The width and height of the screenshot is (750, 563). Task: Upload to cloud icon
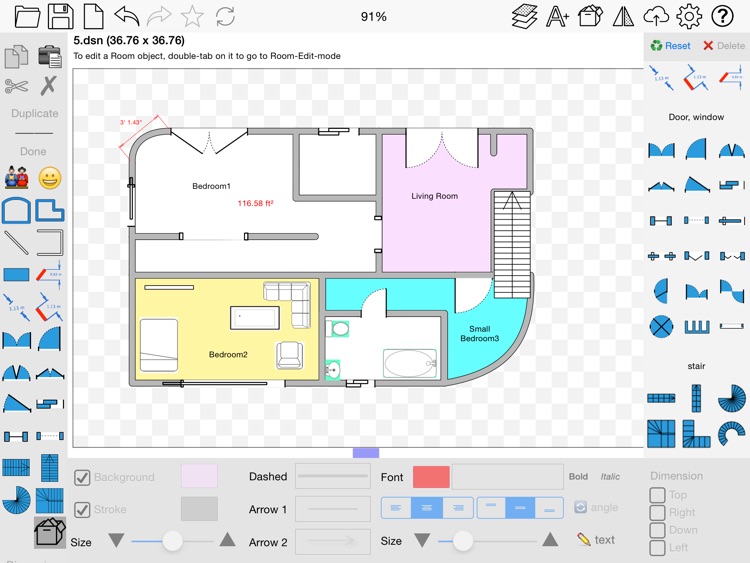point(656,17)
